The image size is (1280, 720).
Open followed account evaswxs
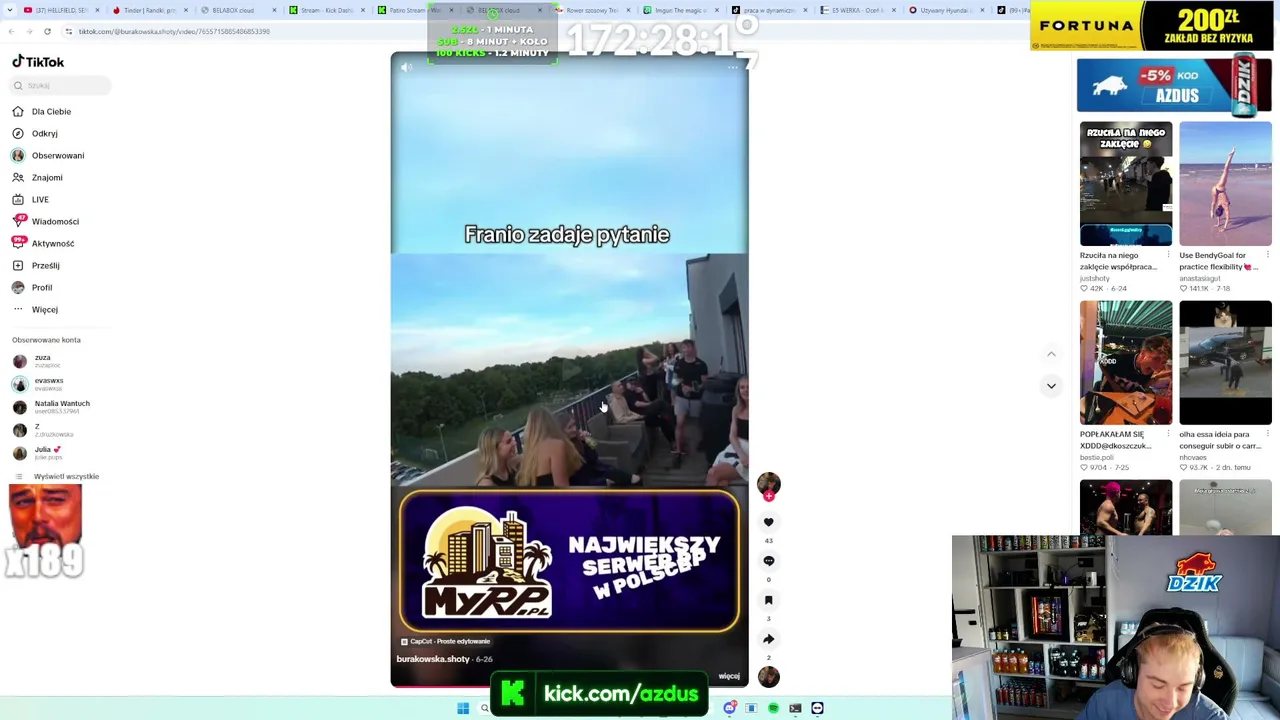38,384
